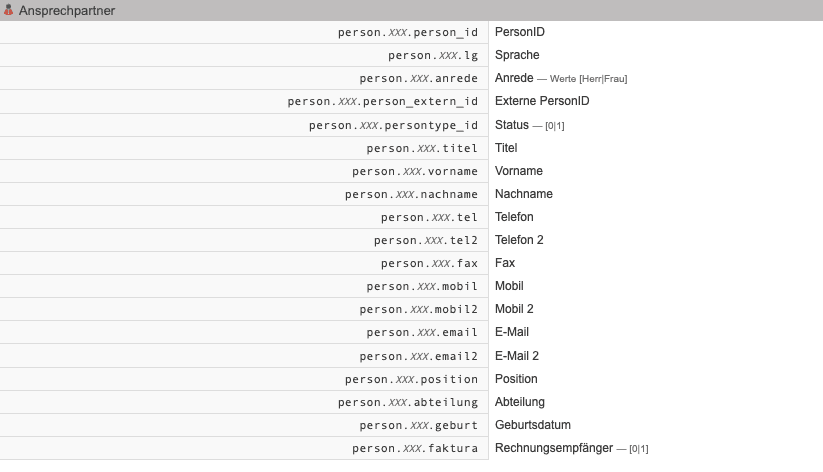Click the Telefon 2 label
This screenshot has height=472, width=823.
point(519,240)
